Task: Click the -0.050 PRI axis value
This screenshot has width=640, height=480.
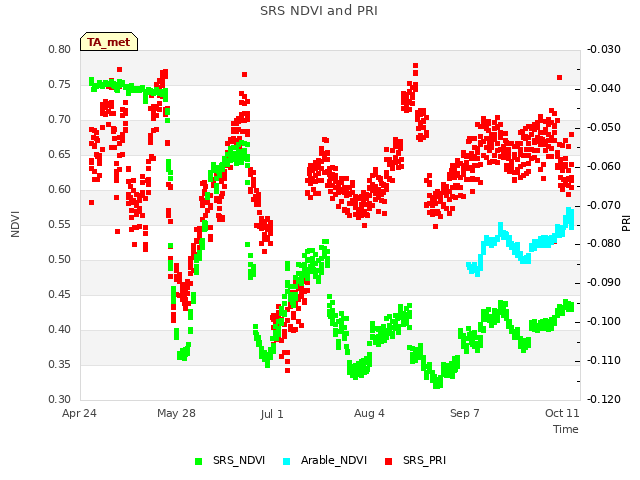Action: coord(604,127)
